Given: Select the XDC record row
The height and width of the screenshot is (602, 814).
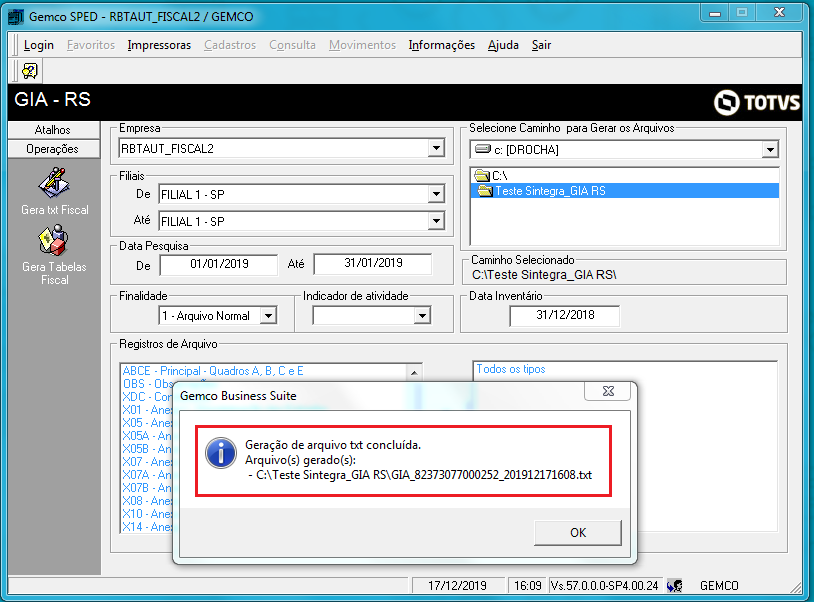Looking at the screenshot, I should 147,397.
